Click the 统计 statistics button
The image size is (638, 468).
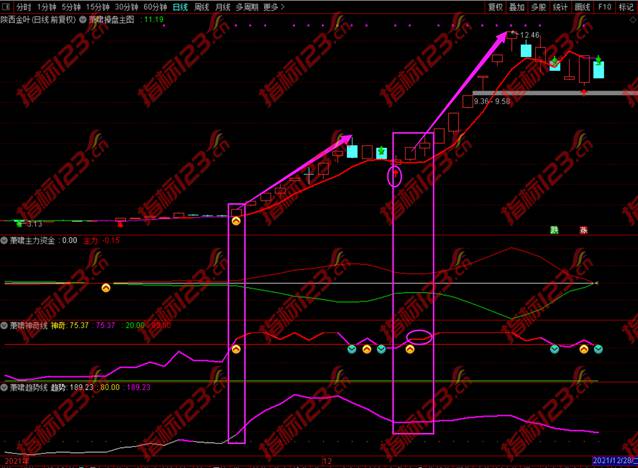pyautogui.click(x=561, y=6)
